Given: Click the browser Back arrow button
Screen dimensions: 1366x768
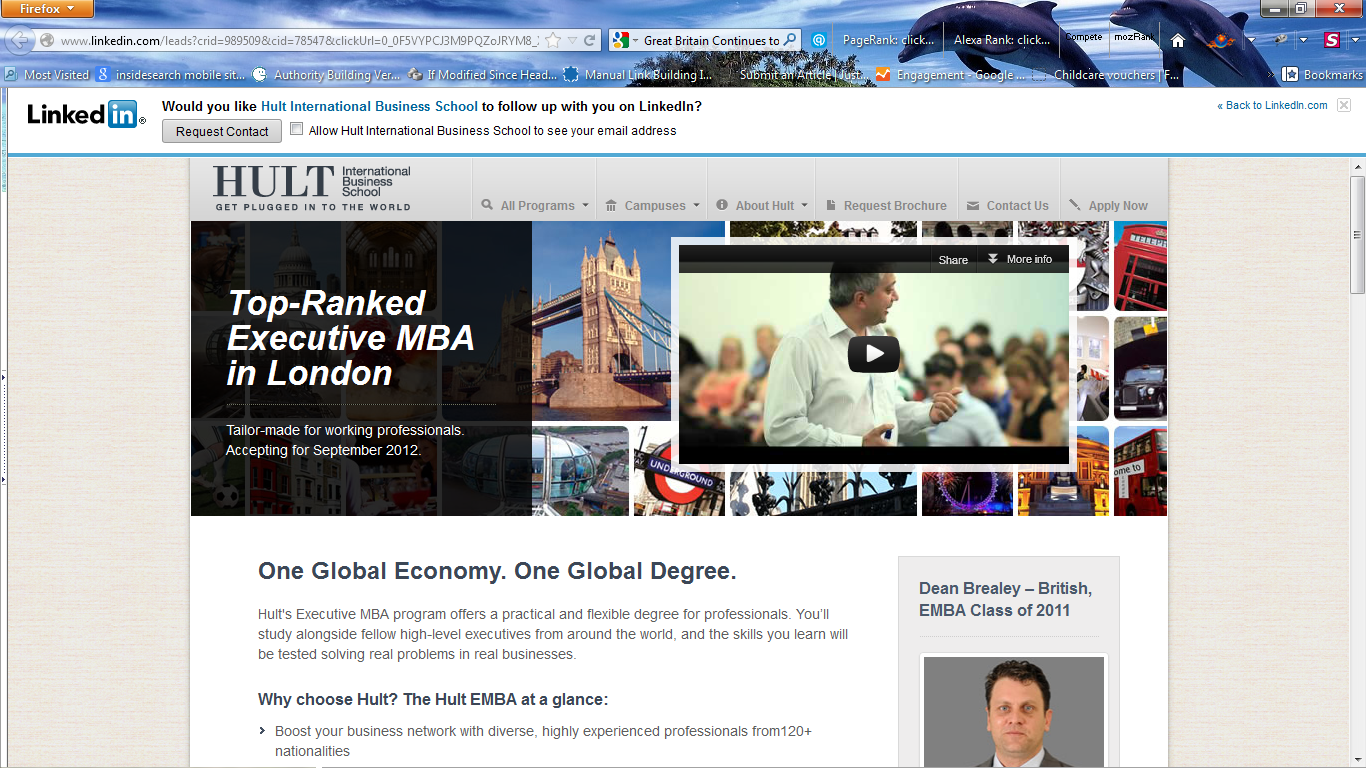Looking at the screenshot, I should [20, 40].
